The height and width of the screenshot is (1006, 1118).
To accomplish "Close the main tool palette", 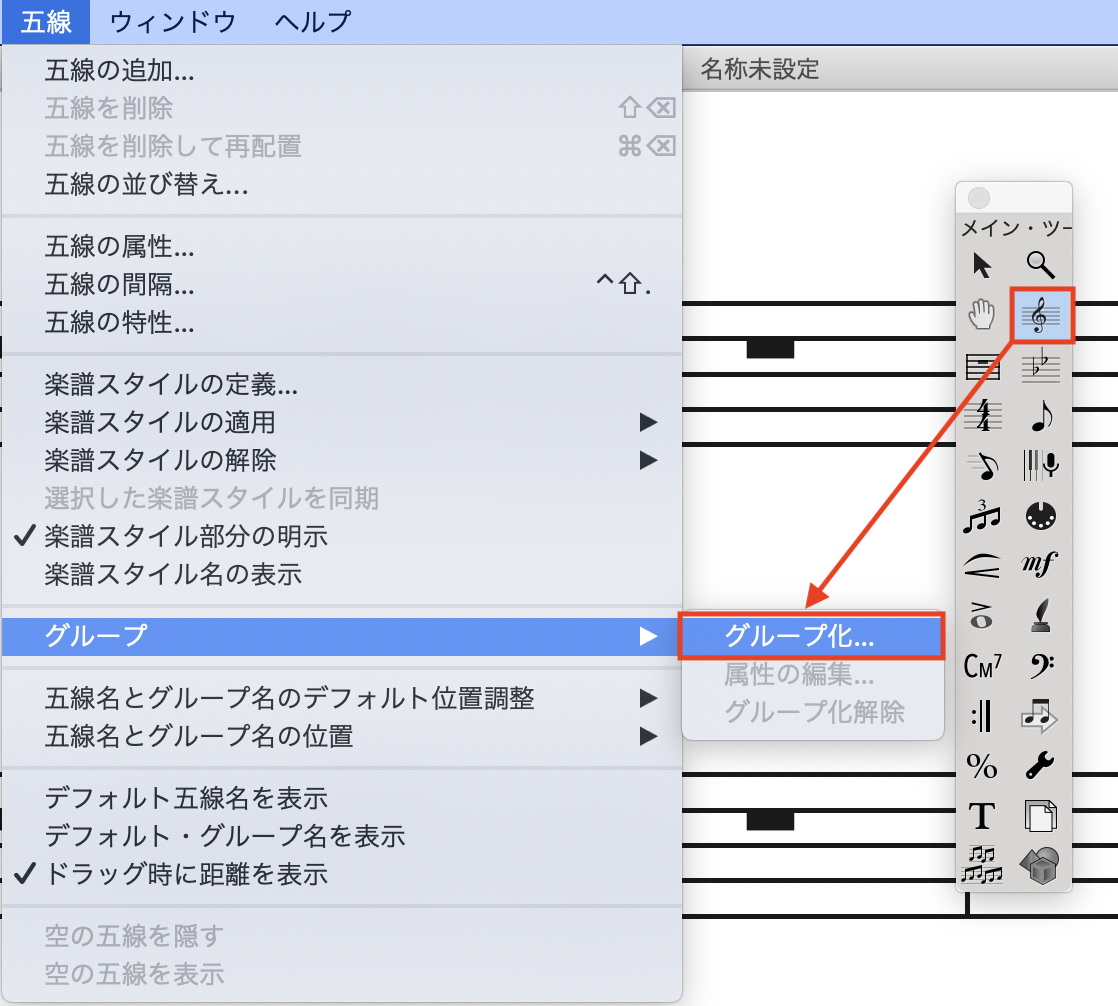I will coord(979,198).
